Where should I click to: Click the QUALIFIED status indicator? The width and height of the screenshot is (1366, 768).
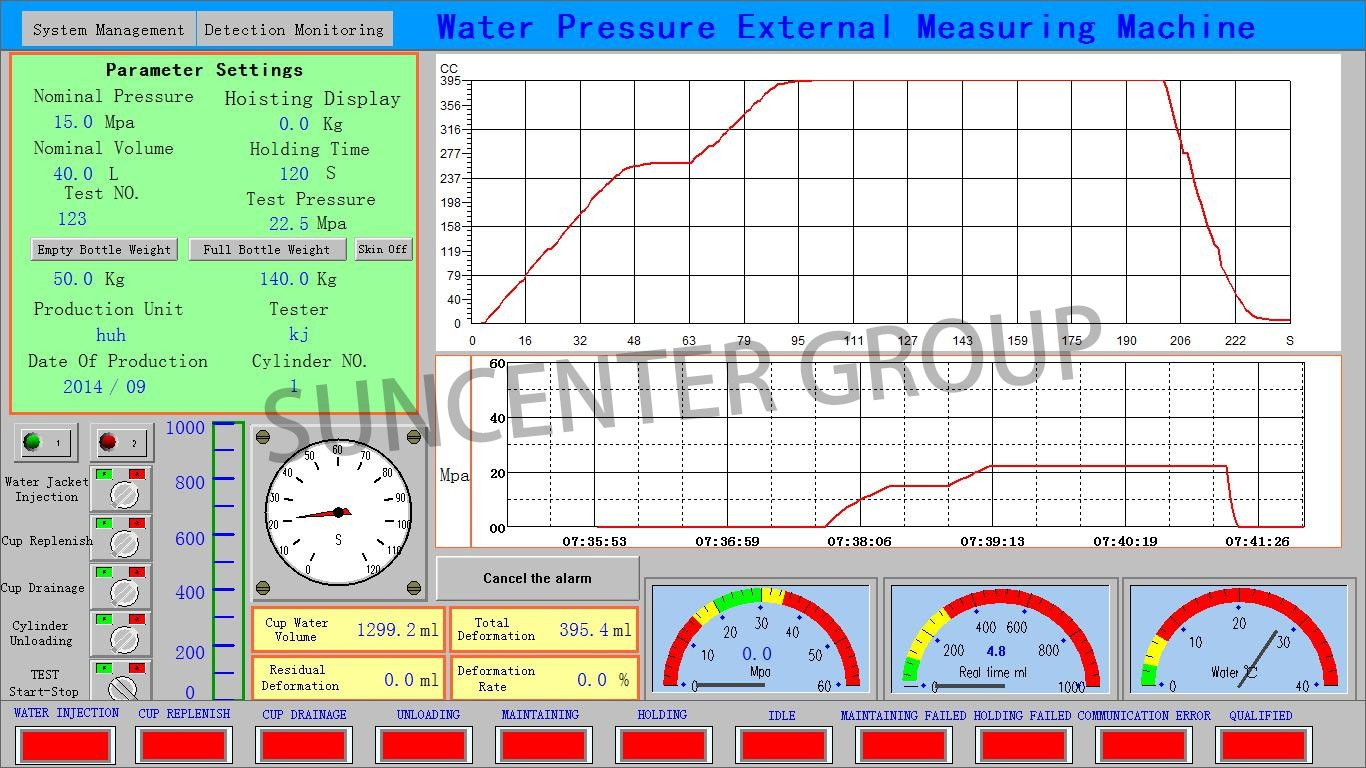click(1263, 745)
